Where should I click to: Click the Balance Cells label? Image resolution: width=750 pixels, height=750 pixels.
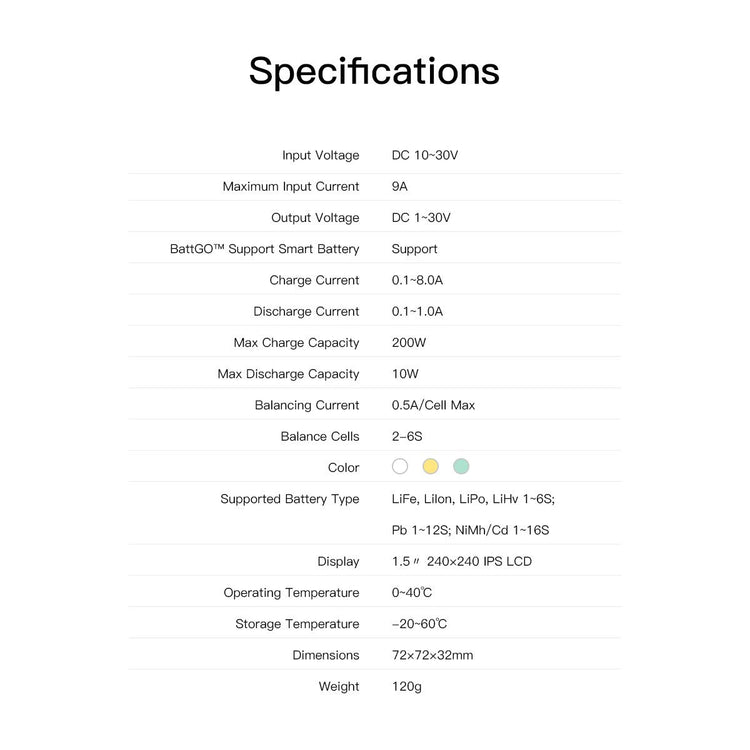pyautogui.click(x=320, y=436)
